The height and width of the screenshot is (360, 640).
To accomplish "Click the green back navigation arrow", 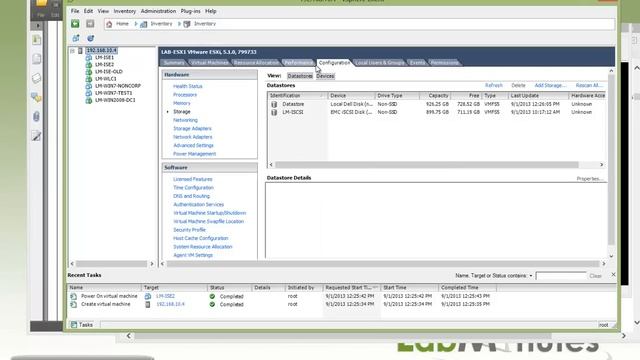I will (75, 24).
